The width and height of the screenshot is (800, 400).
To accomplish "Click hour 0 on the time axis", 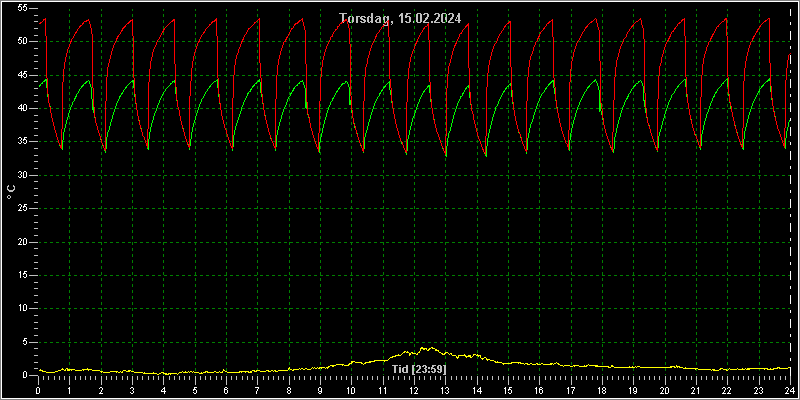I will (x=38, y=390).
